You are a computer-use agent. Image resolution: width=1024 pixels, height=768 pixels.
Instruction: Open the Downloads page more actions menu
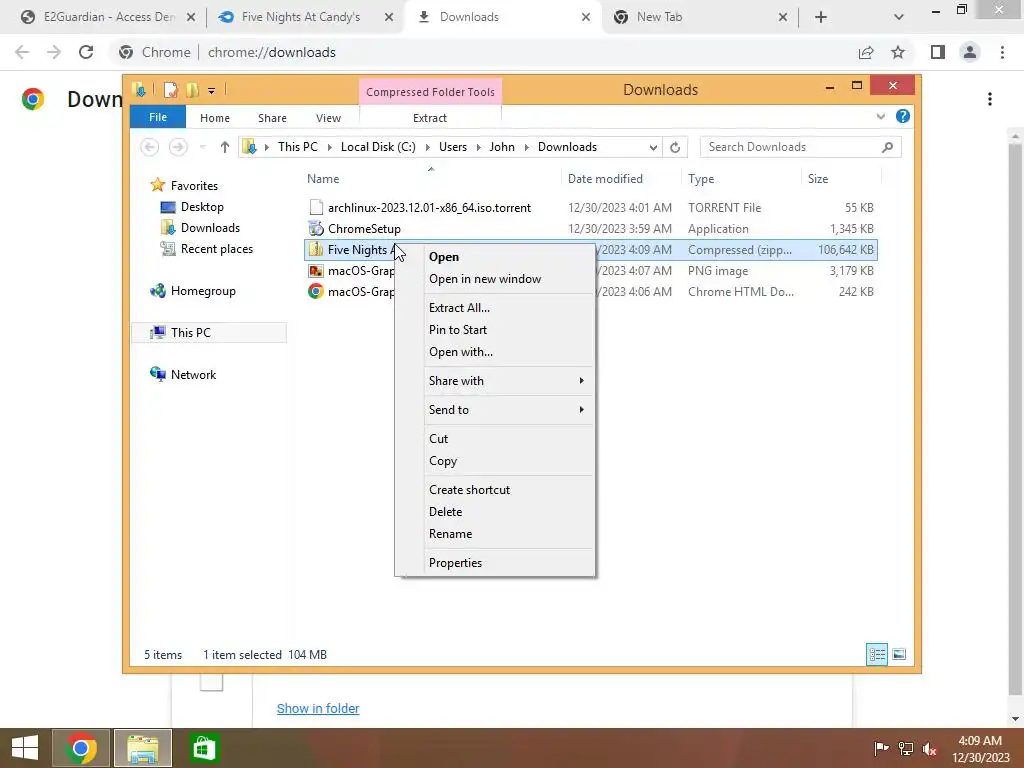[990, 99]
